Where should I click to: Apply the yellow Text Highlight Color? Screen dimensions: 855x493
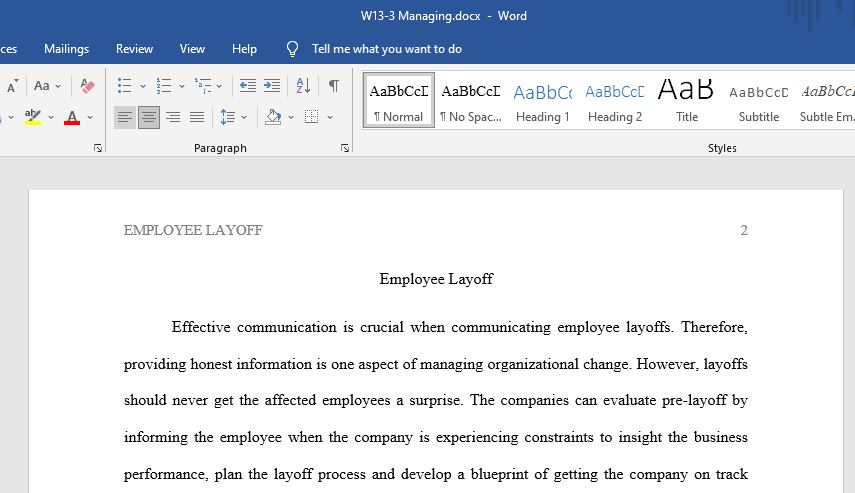point(33,117)
